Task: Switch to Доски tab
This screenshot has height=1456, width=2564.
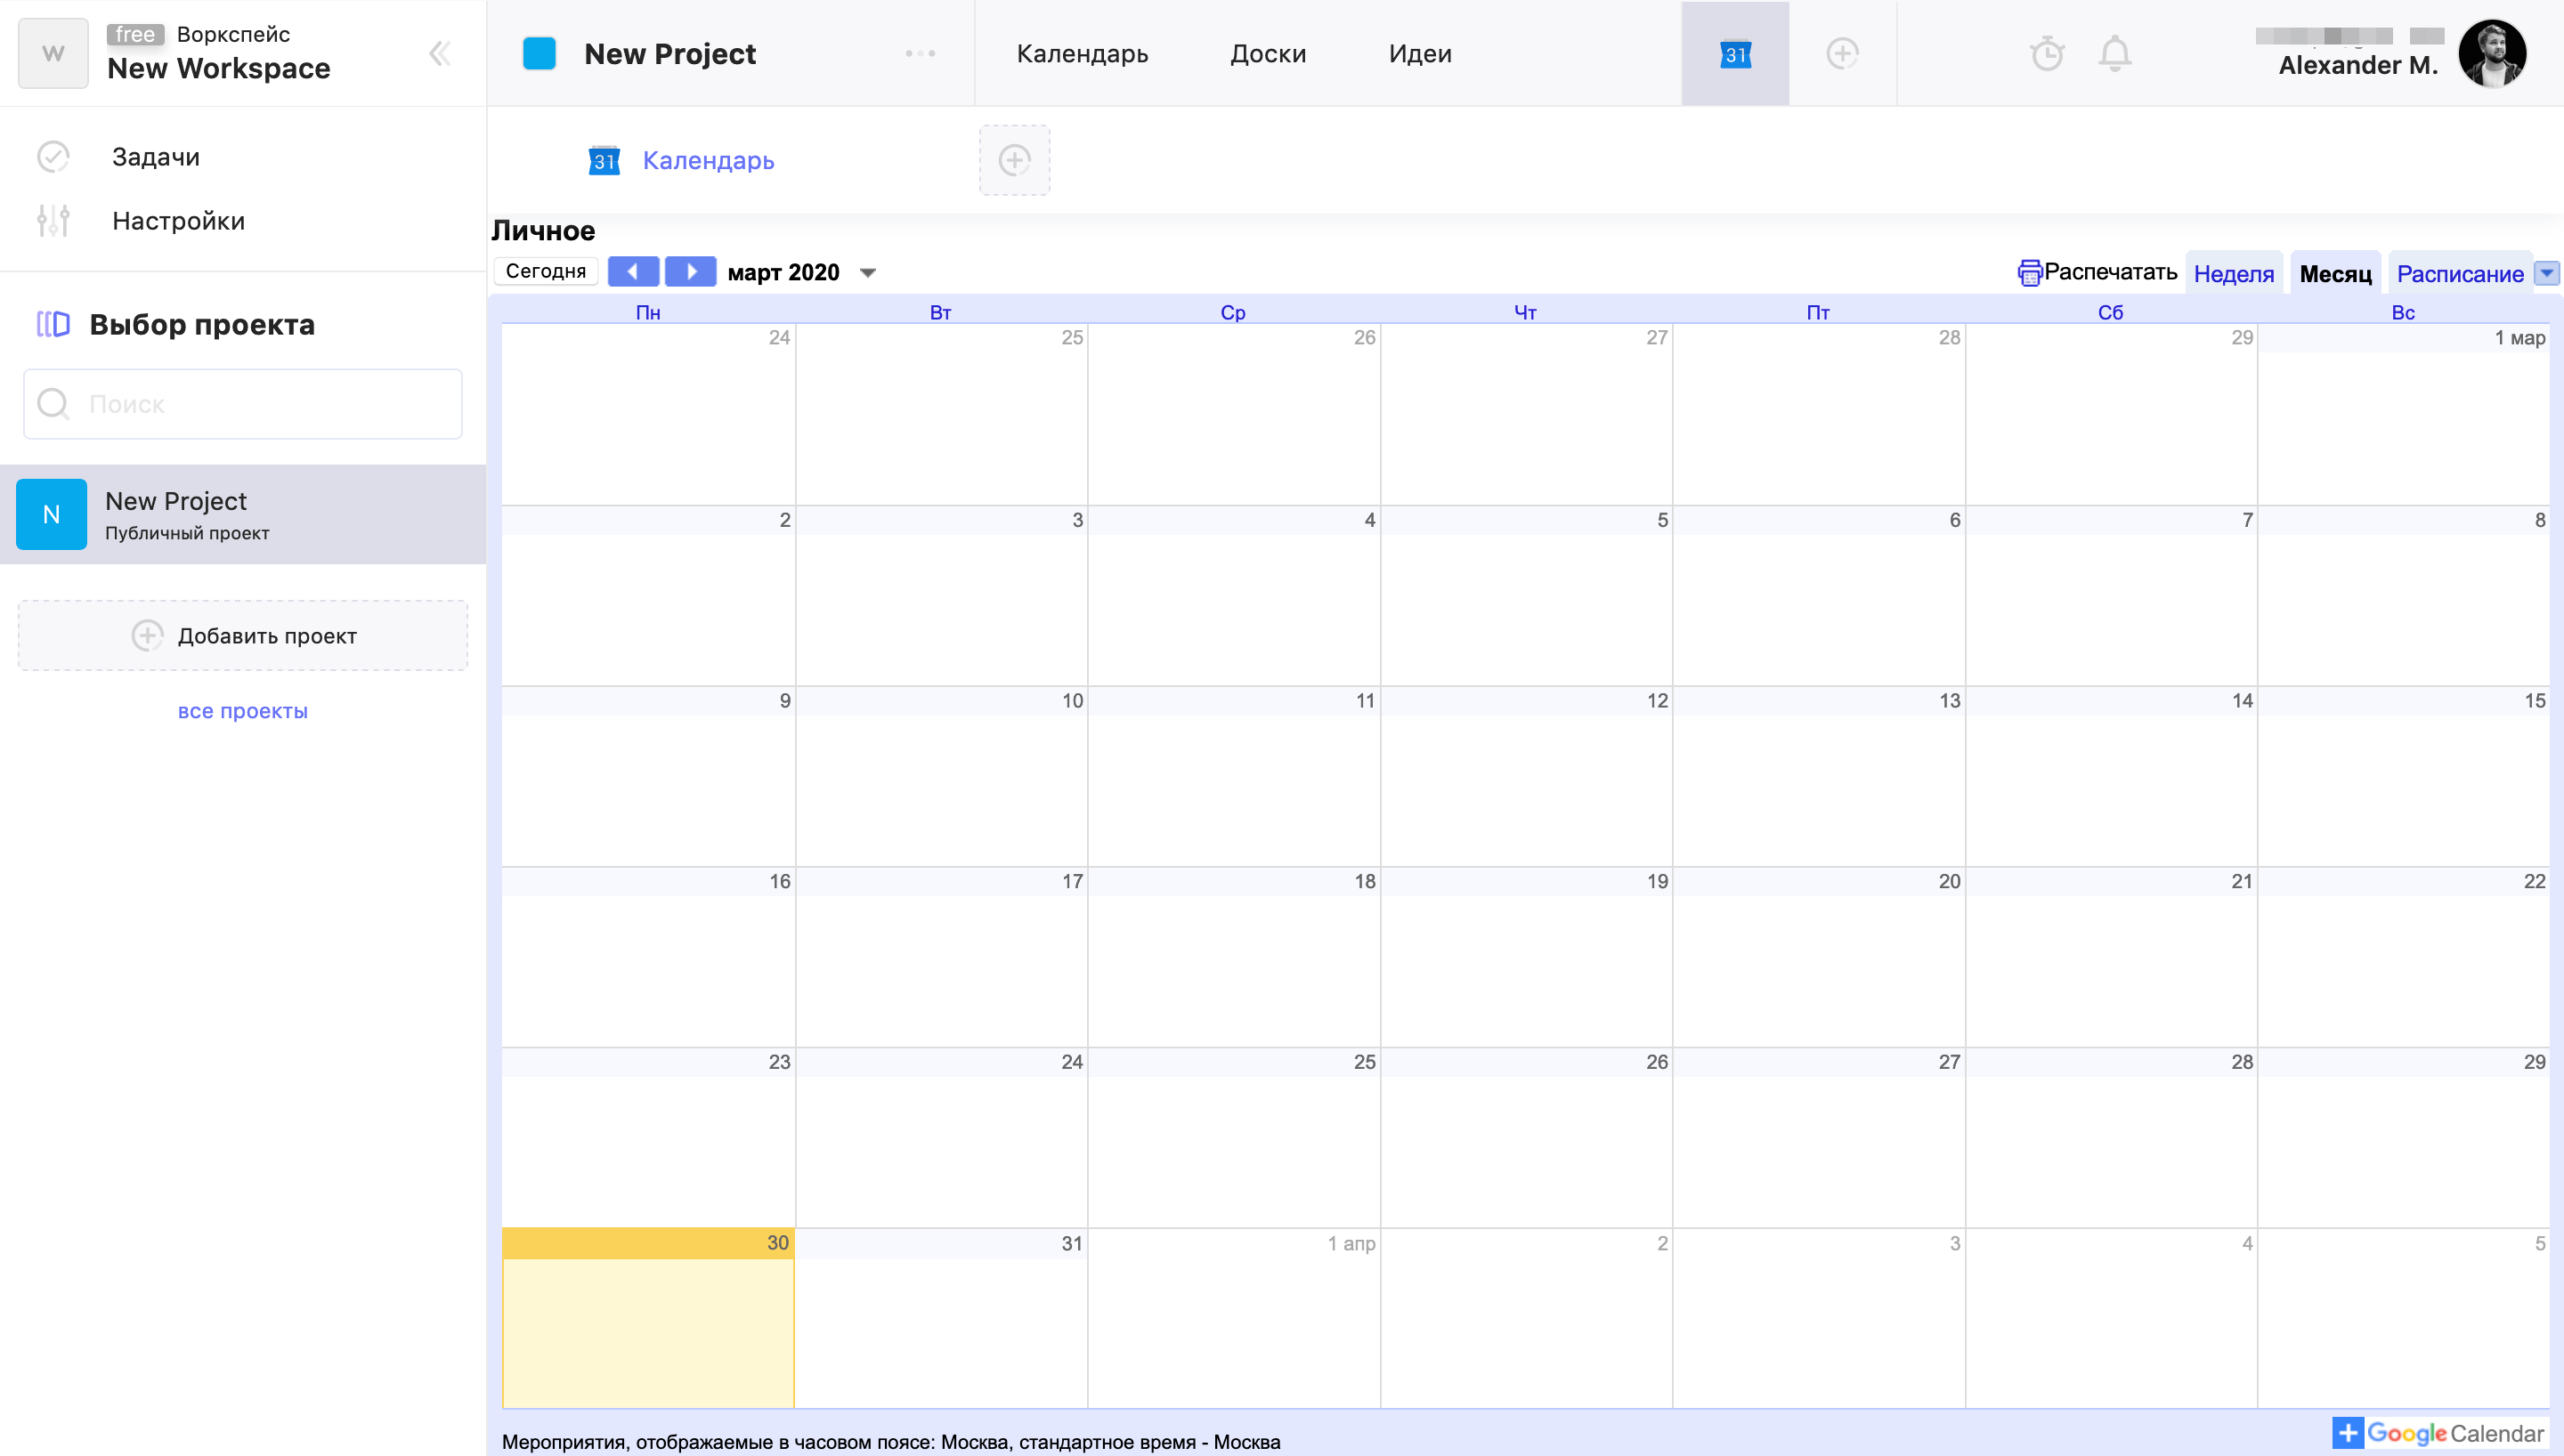Action: click(x=1268, y=53)
